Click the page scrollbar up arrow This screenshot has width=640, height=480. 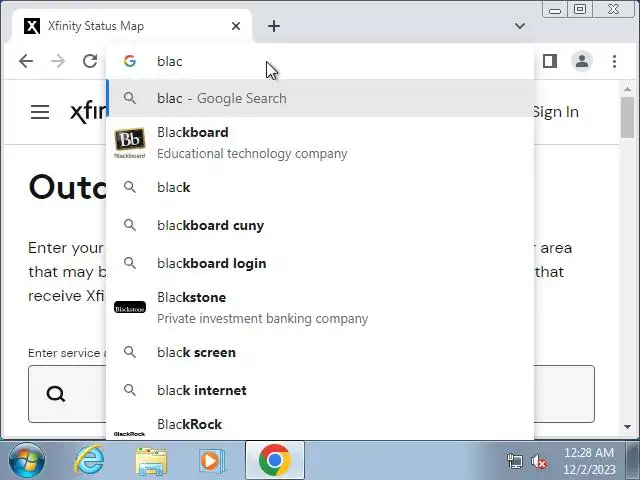click(x=627, y=89)
